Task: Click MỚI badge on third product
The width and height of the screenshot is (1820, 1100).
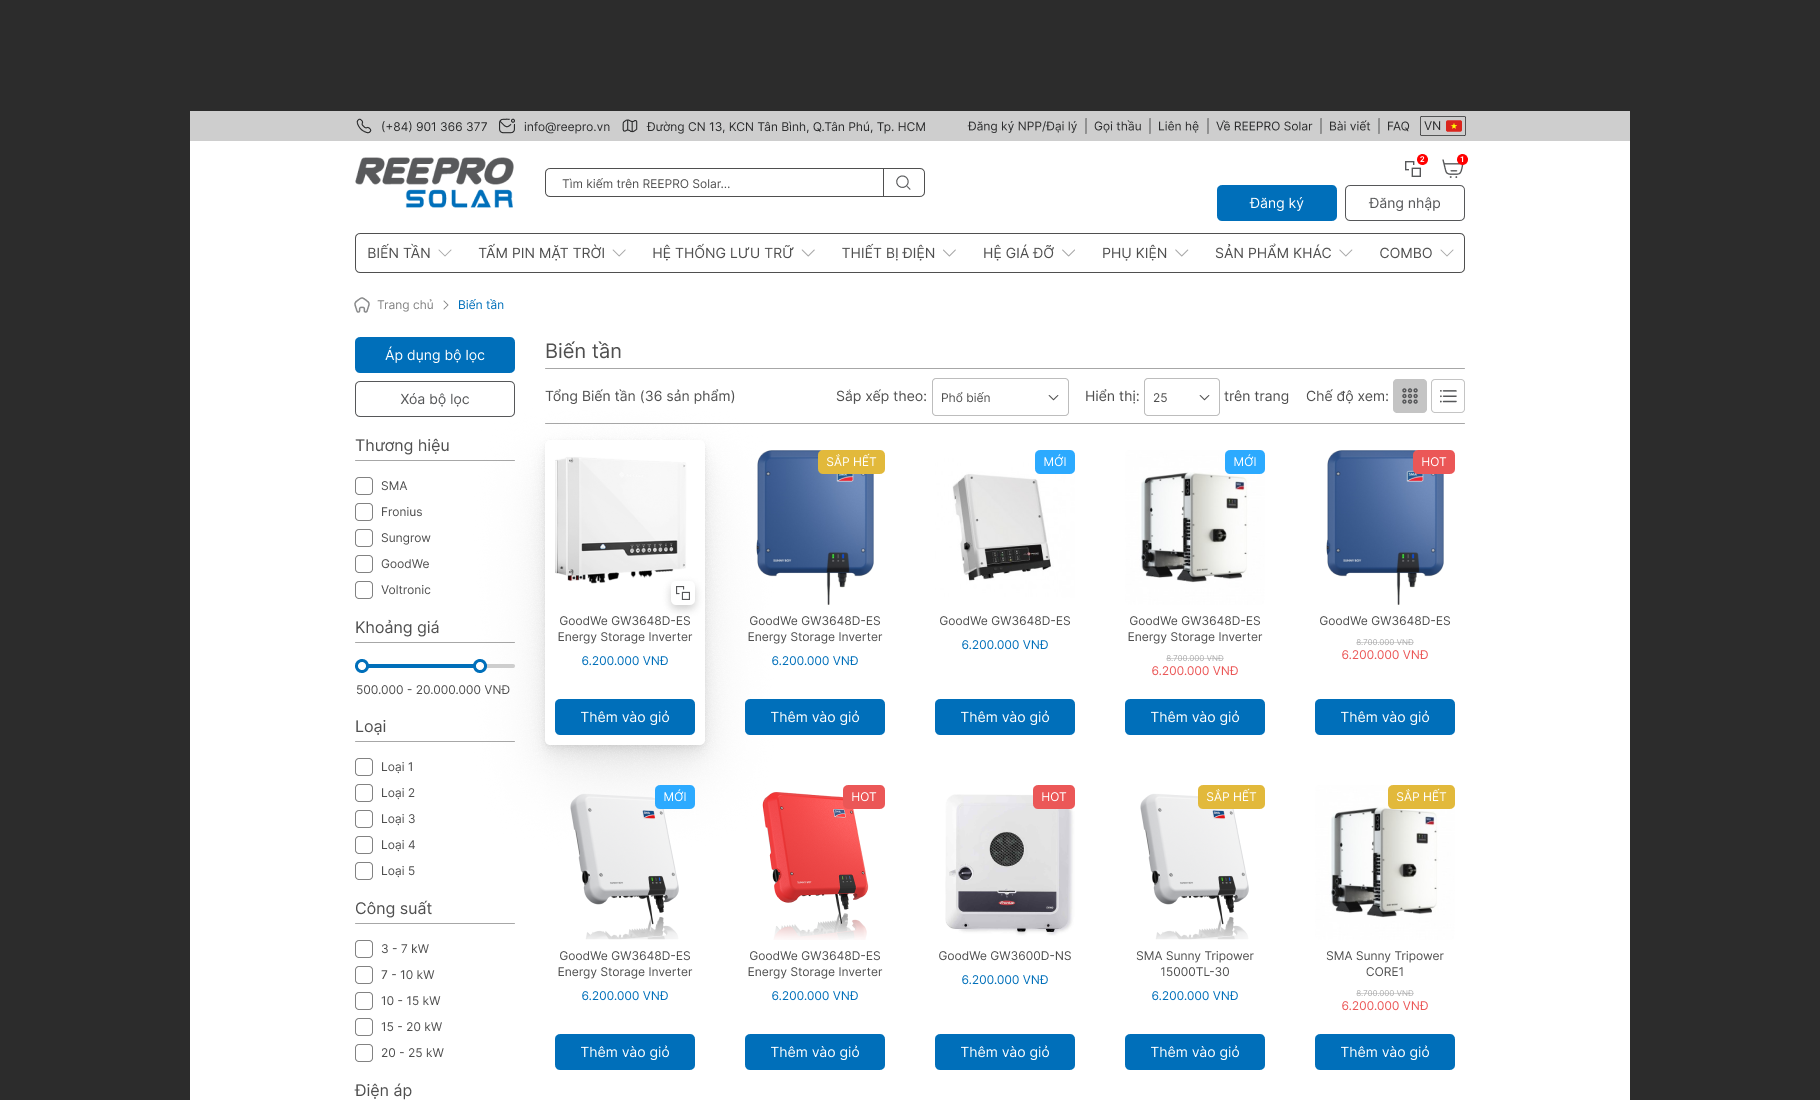Action: coord(1055,462)
